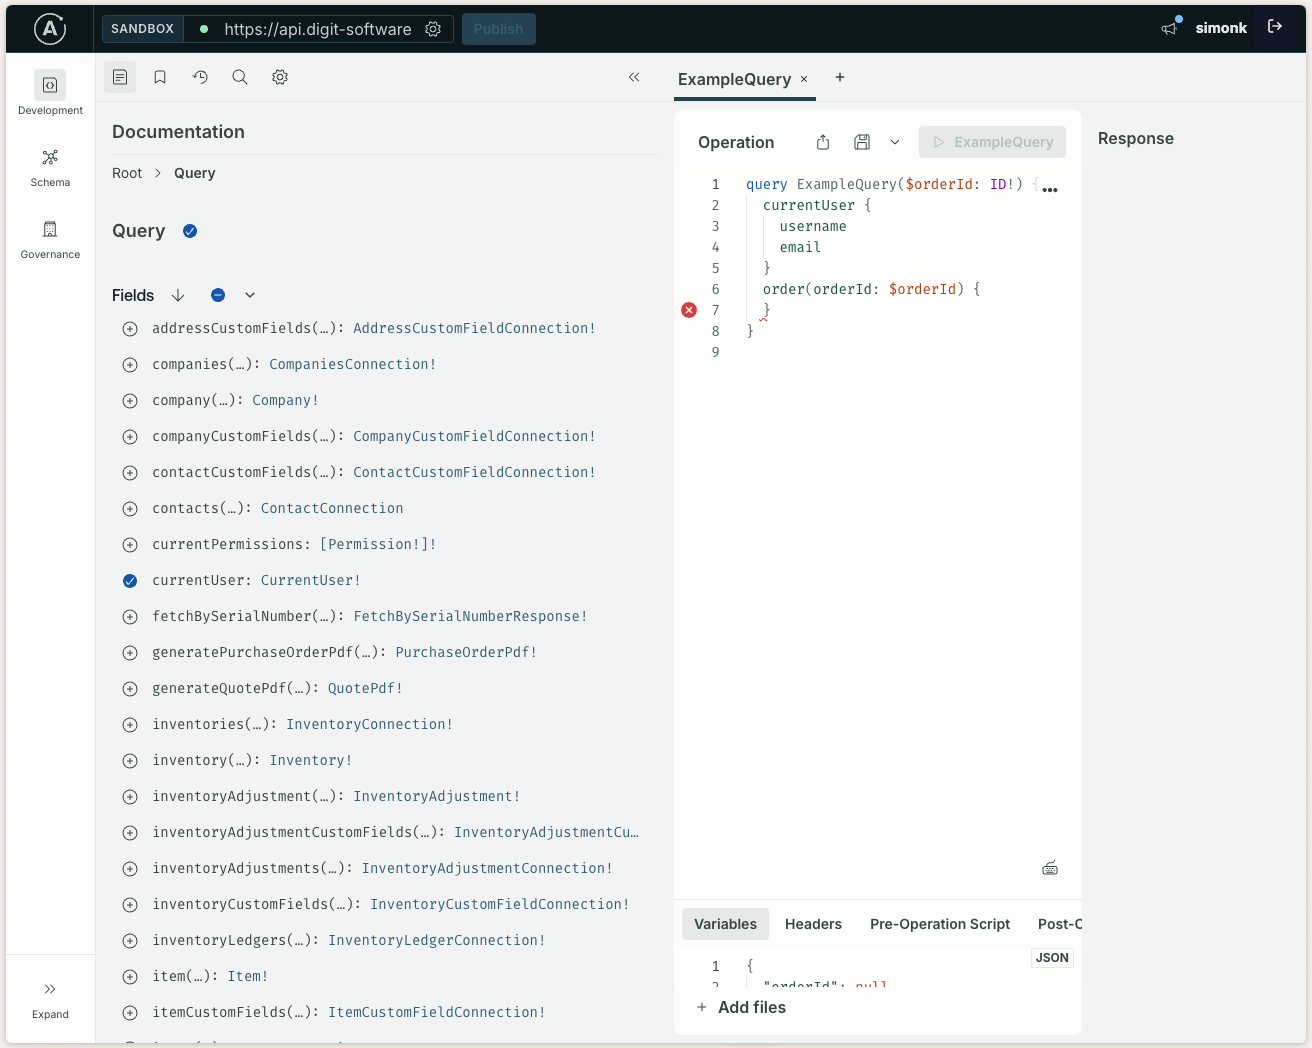Open saved operation collections bookmark icon

[160, 77]
